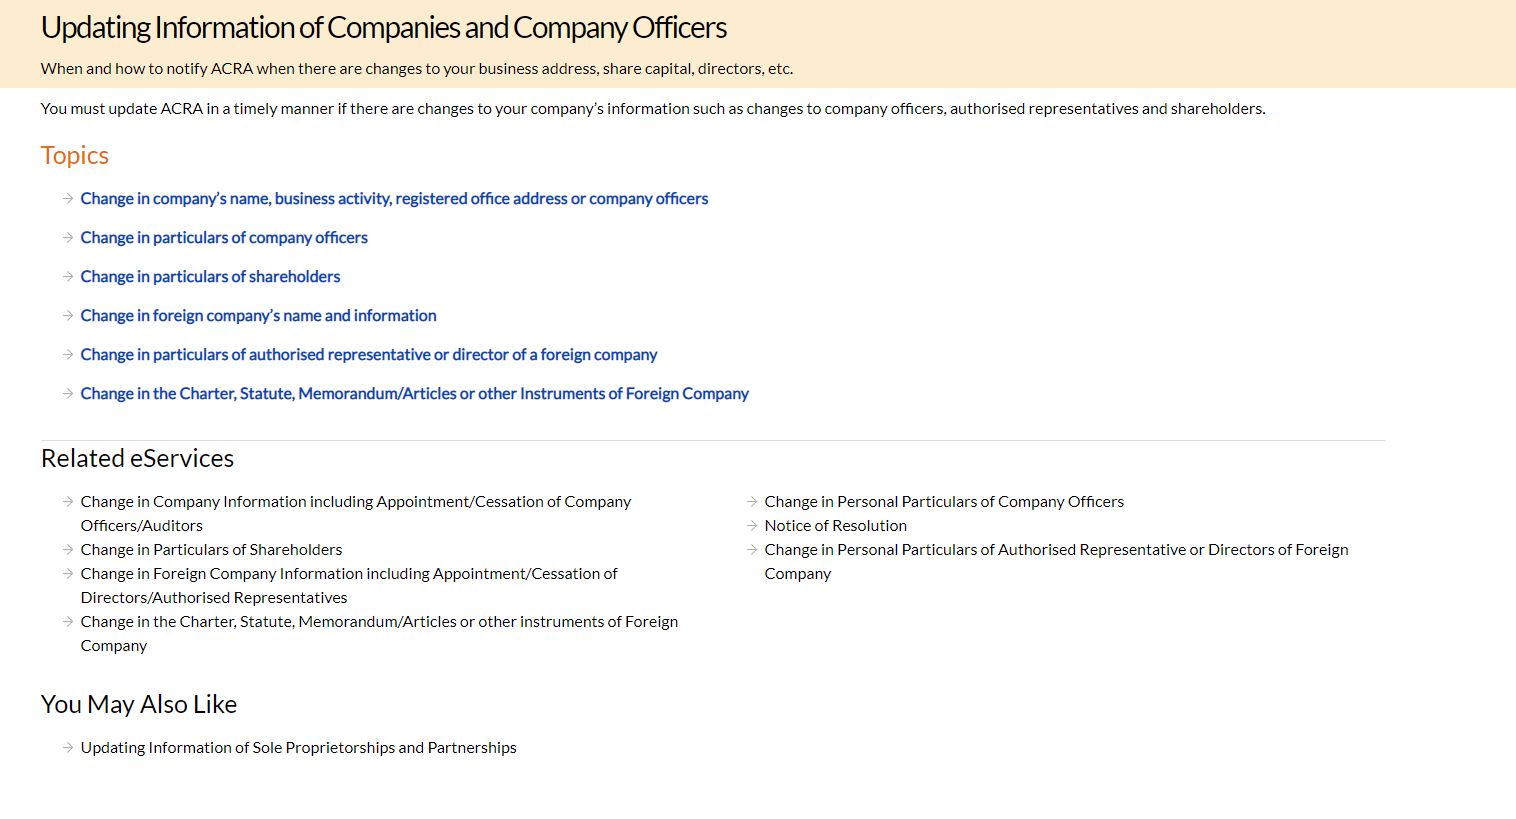1516x819 pixels.
Task: Click arrow icon beside Sole Proprietorships and Partnerships link
Action: [x=68, y=747]
